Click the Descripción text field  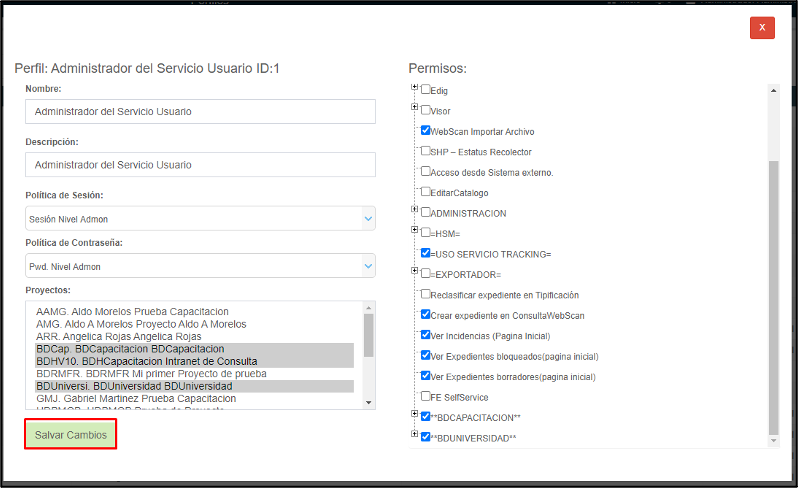[x=200, y=164]
